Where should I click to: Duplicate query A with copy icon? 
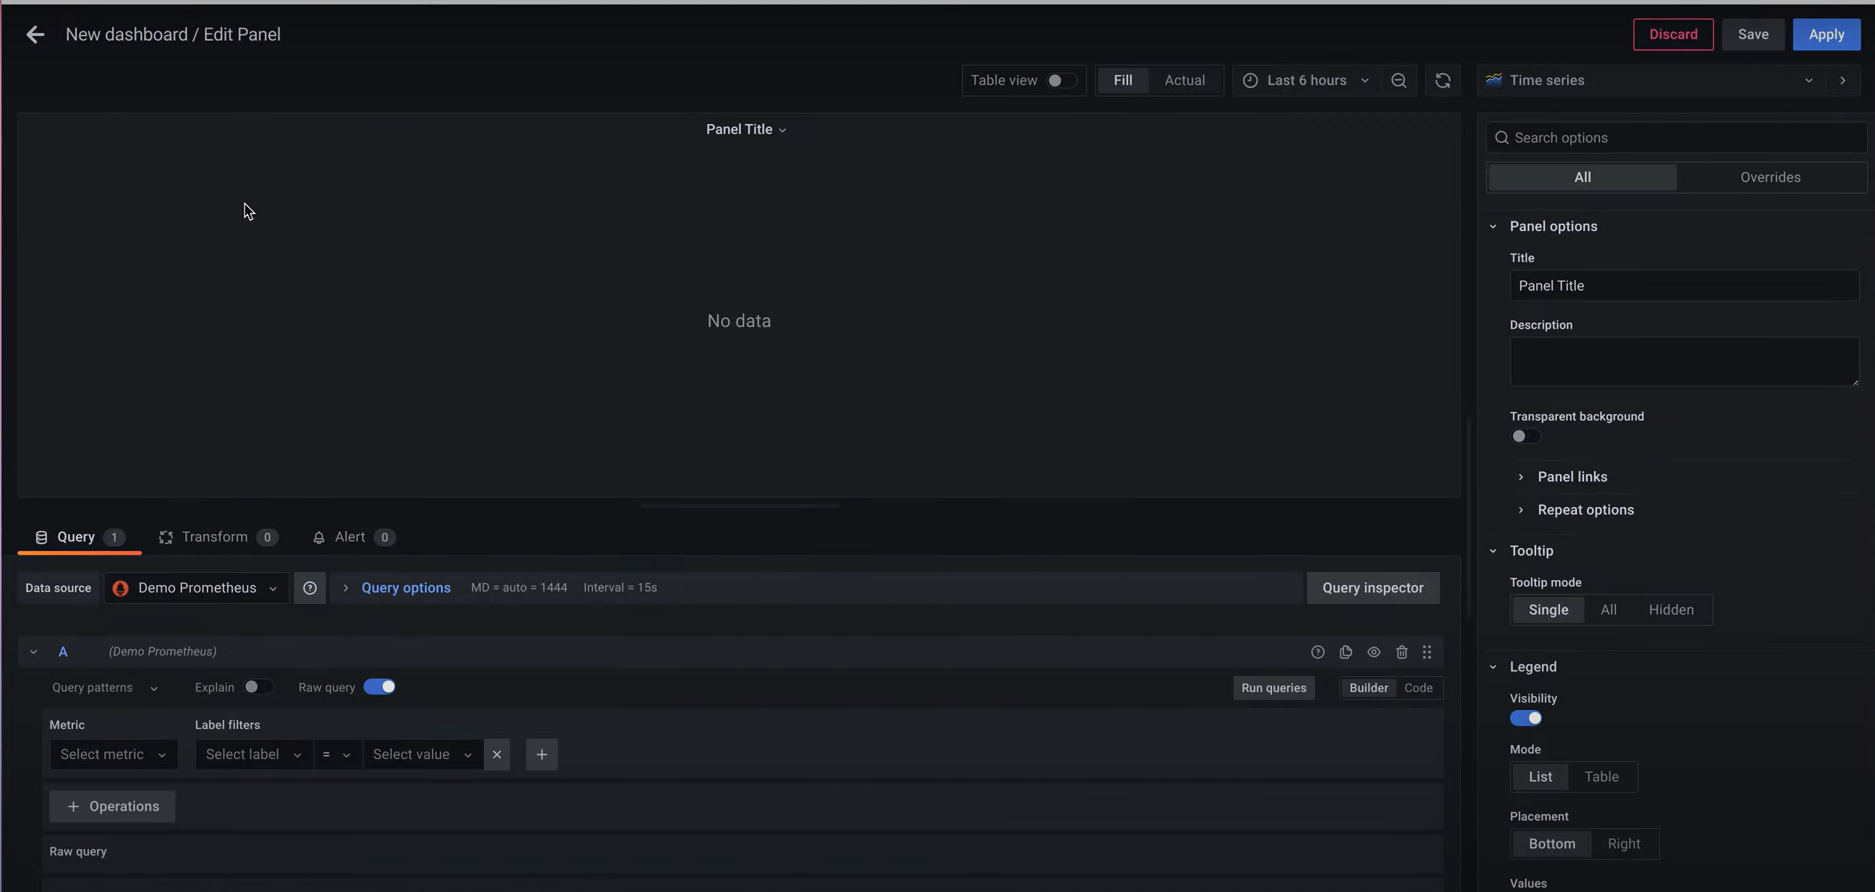pyautogui.click(x=1346, y=652)
